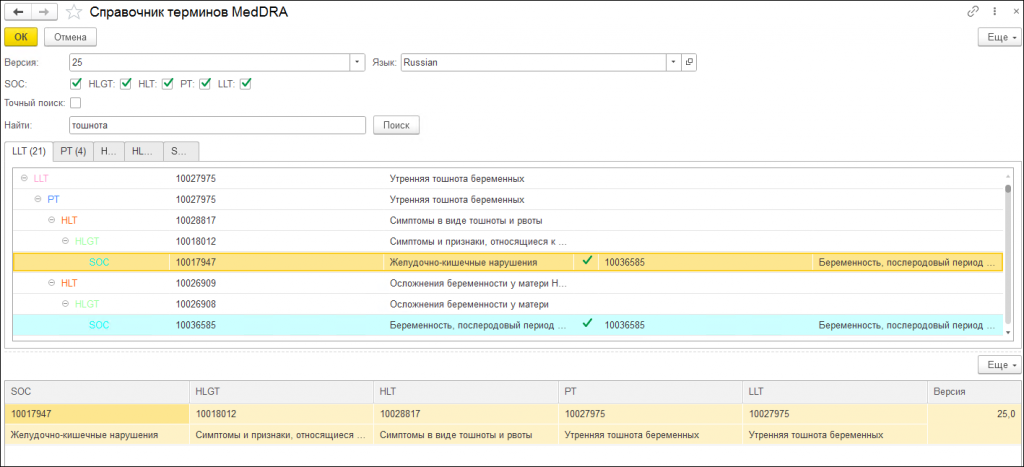
Task: Click the forward navigation arrow
Action: coord(44,12)
